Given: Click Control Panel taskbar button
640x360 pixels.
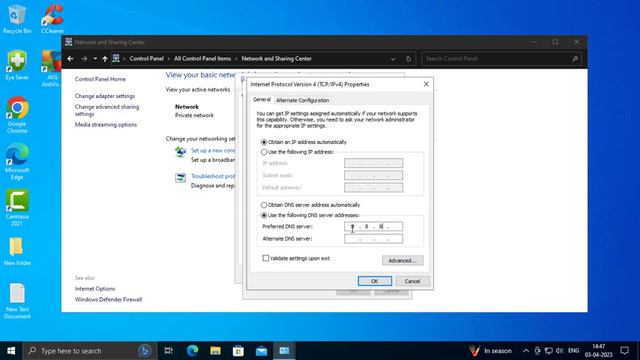Looking at the screenshot, I should point(284,351).
